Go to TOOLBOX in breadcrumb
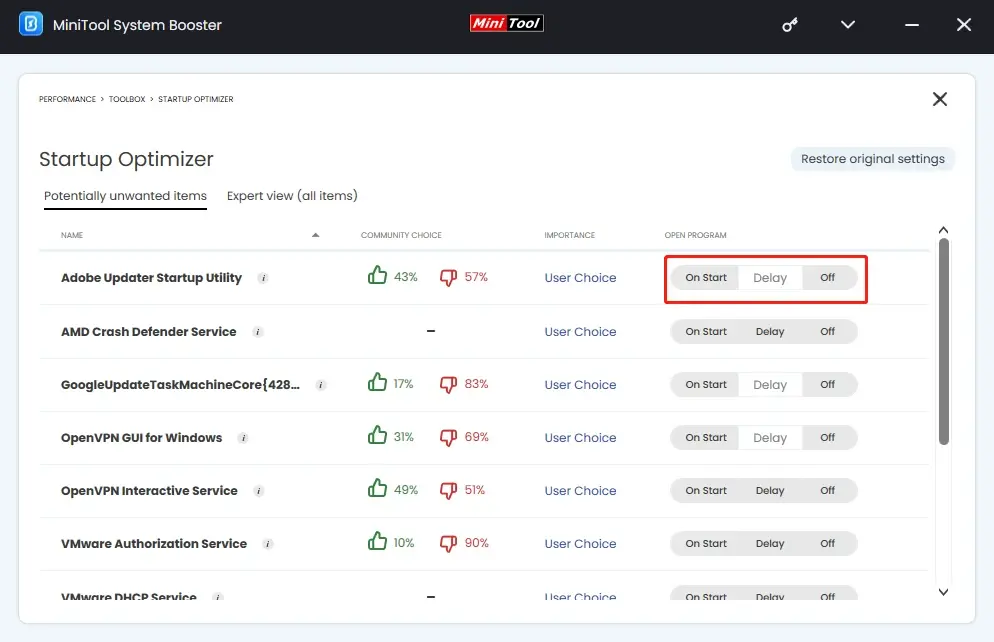994x642 pixels. (127, 100)
